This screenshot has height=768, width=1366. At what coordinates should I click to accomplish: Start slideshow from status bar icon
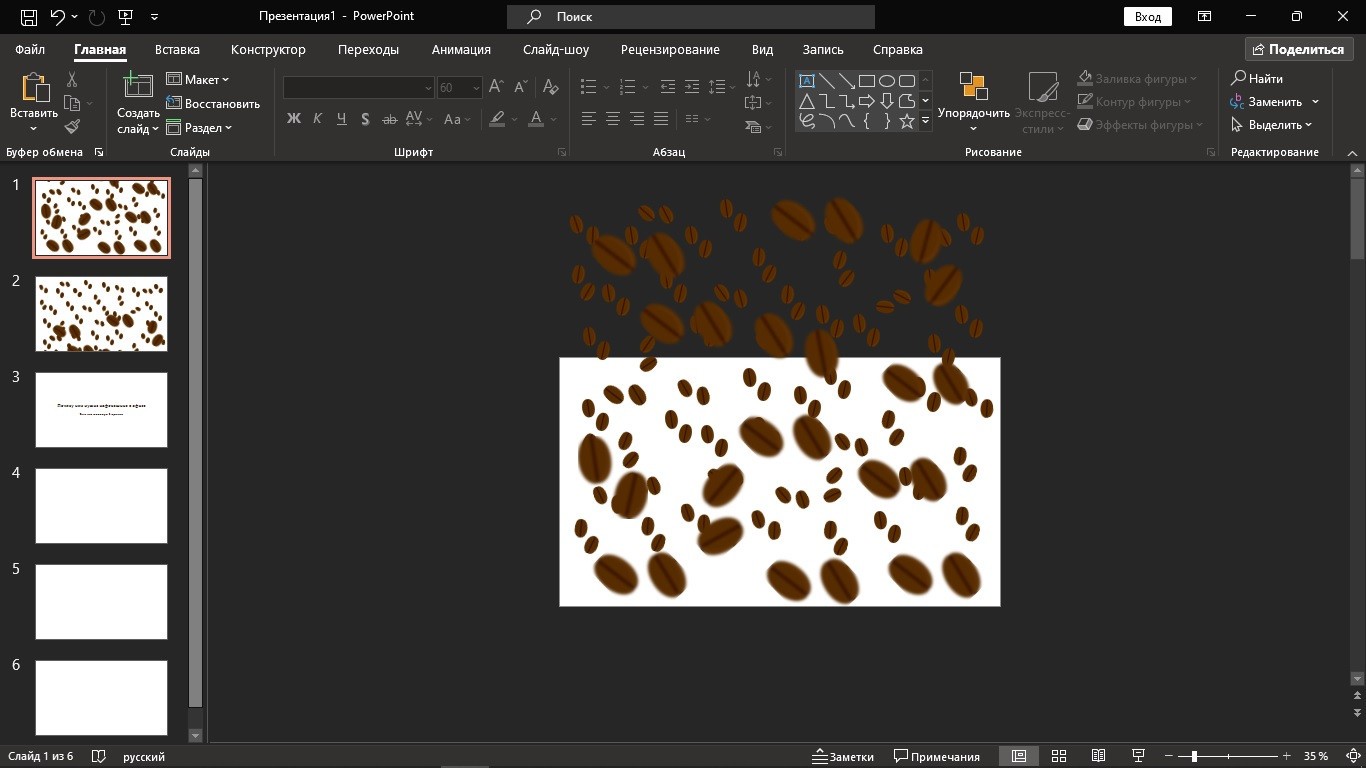[x=1138, y=756]
